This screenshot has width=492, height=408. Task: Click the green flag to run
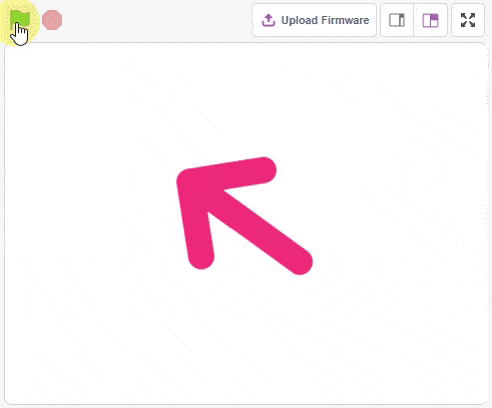20,20
